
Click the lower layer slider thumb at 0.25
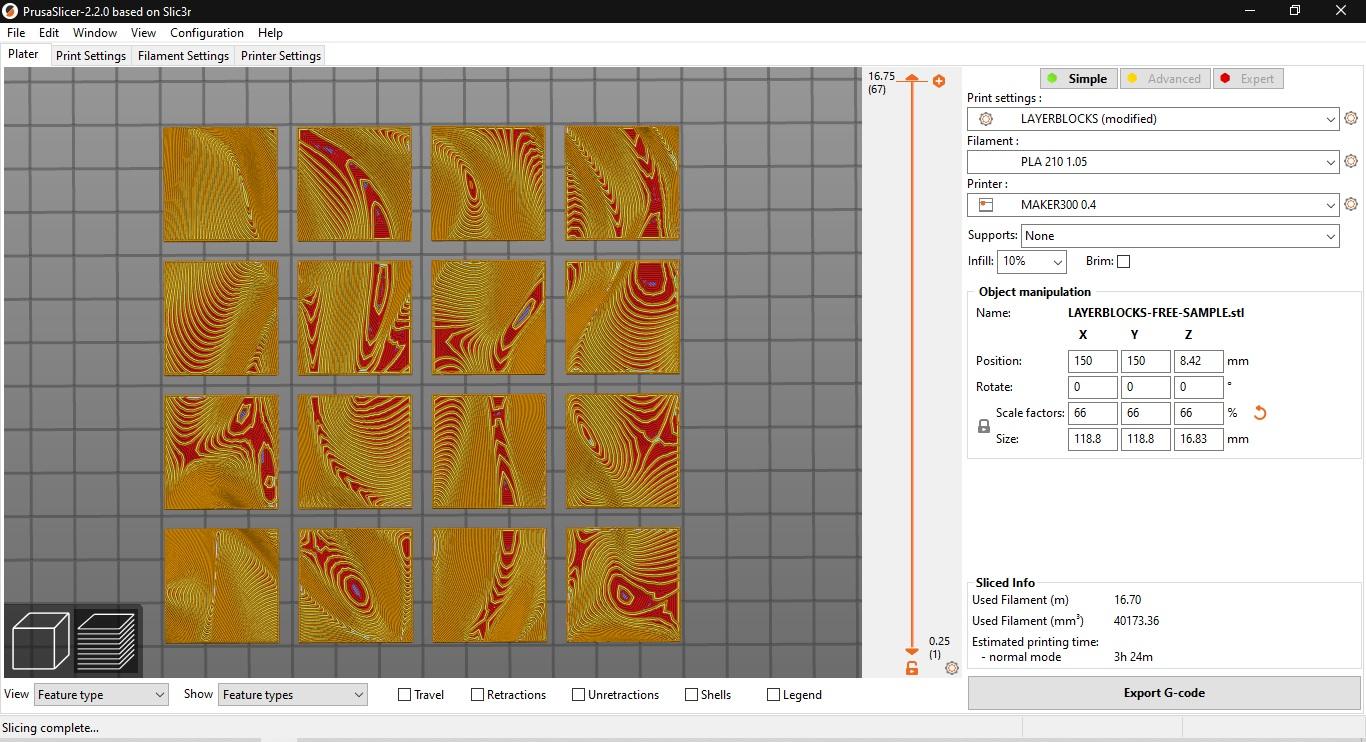tap(912, 651)
